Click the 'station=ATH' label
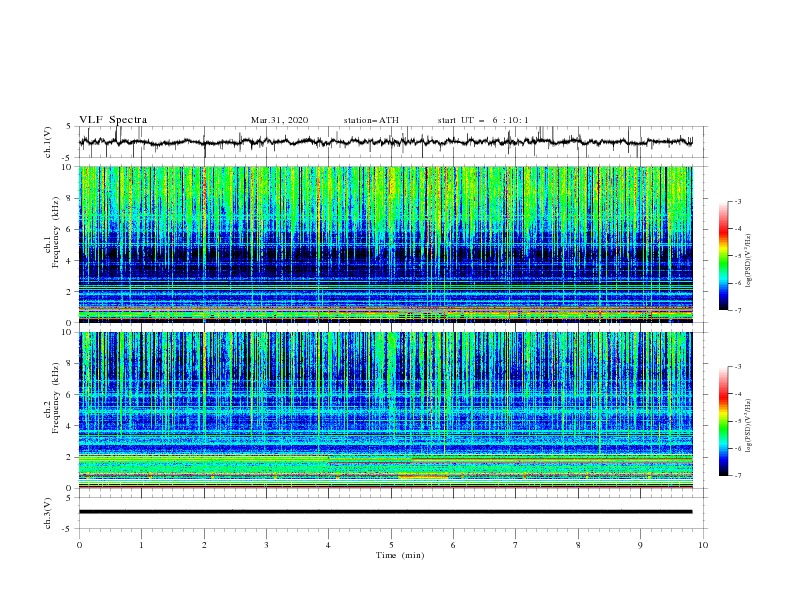Screen dimensions: 792x612 [371, 120]
